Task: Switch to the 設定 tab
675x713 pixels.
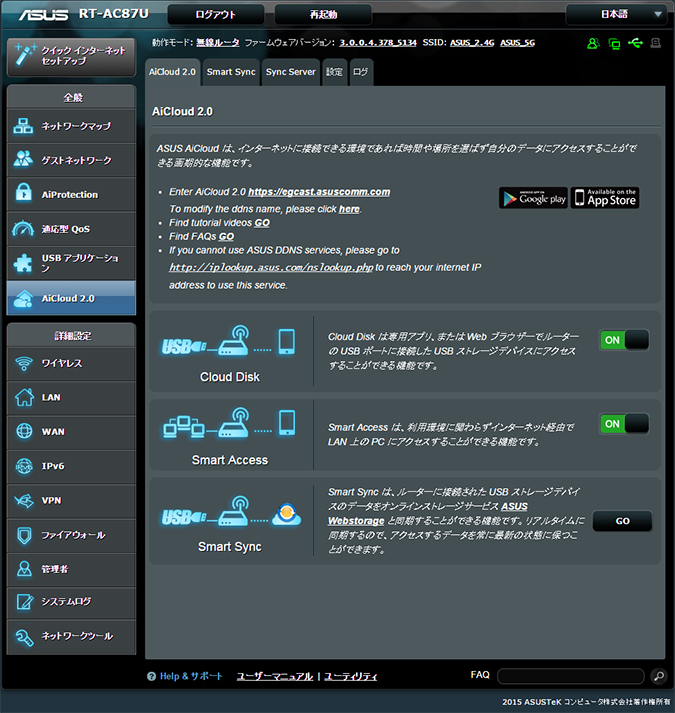Action: 334,72
